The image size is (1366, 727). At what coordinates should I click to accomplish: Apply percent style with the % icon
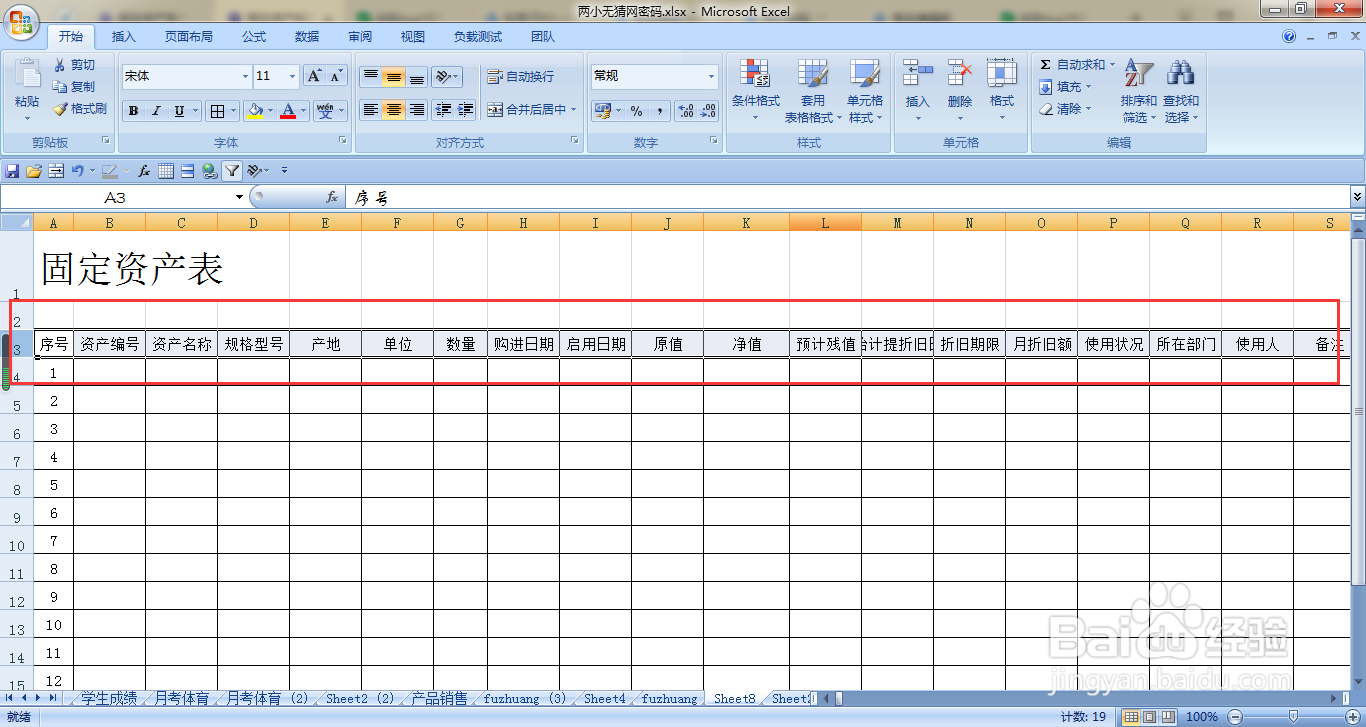pos(636,111)
